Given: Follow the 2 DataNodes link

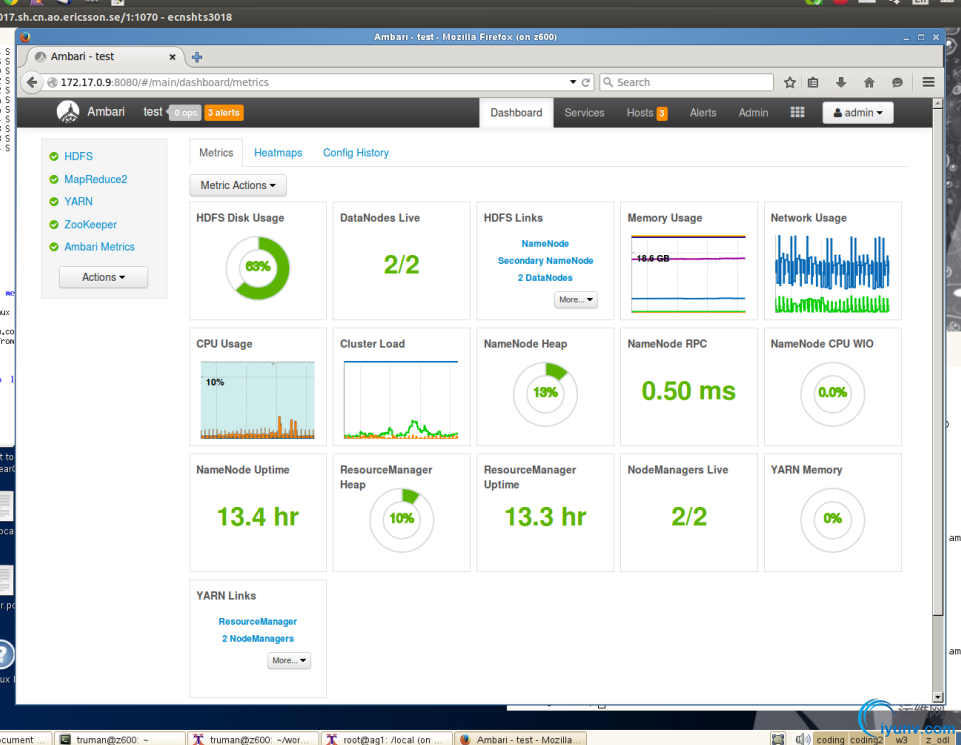Looking at the screenshot, I should pyautogui.click(x=545, y=278).
